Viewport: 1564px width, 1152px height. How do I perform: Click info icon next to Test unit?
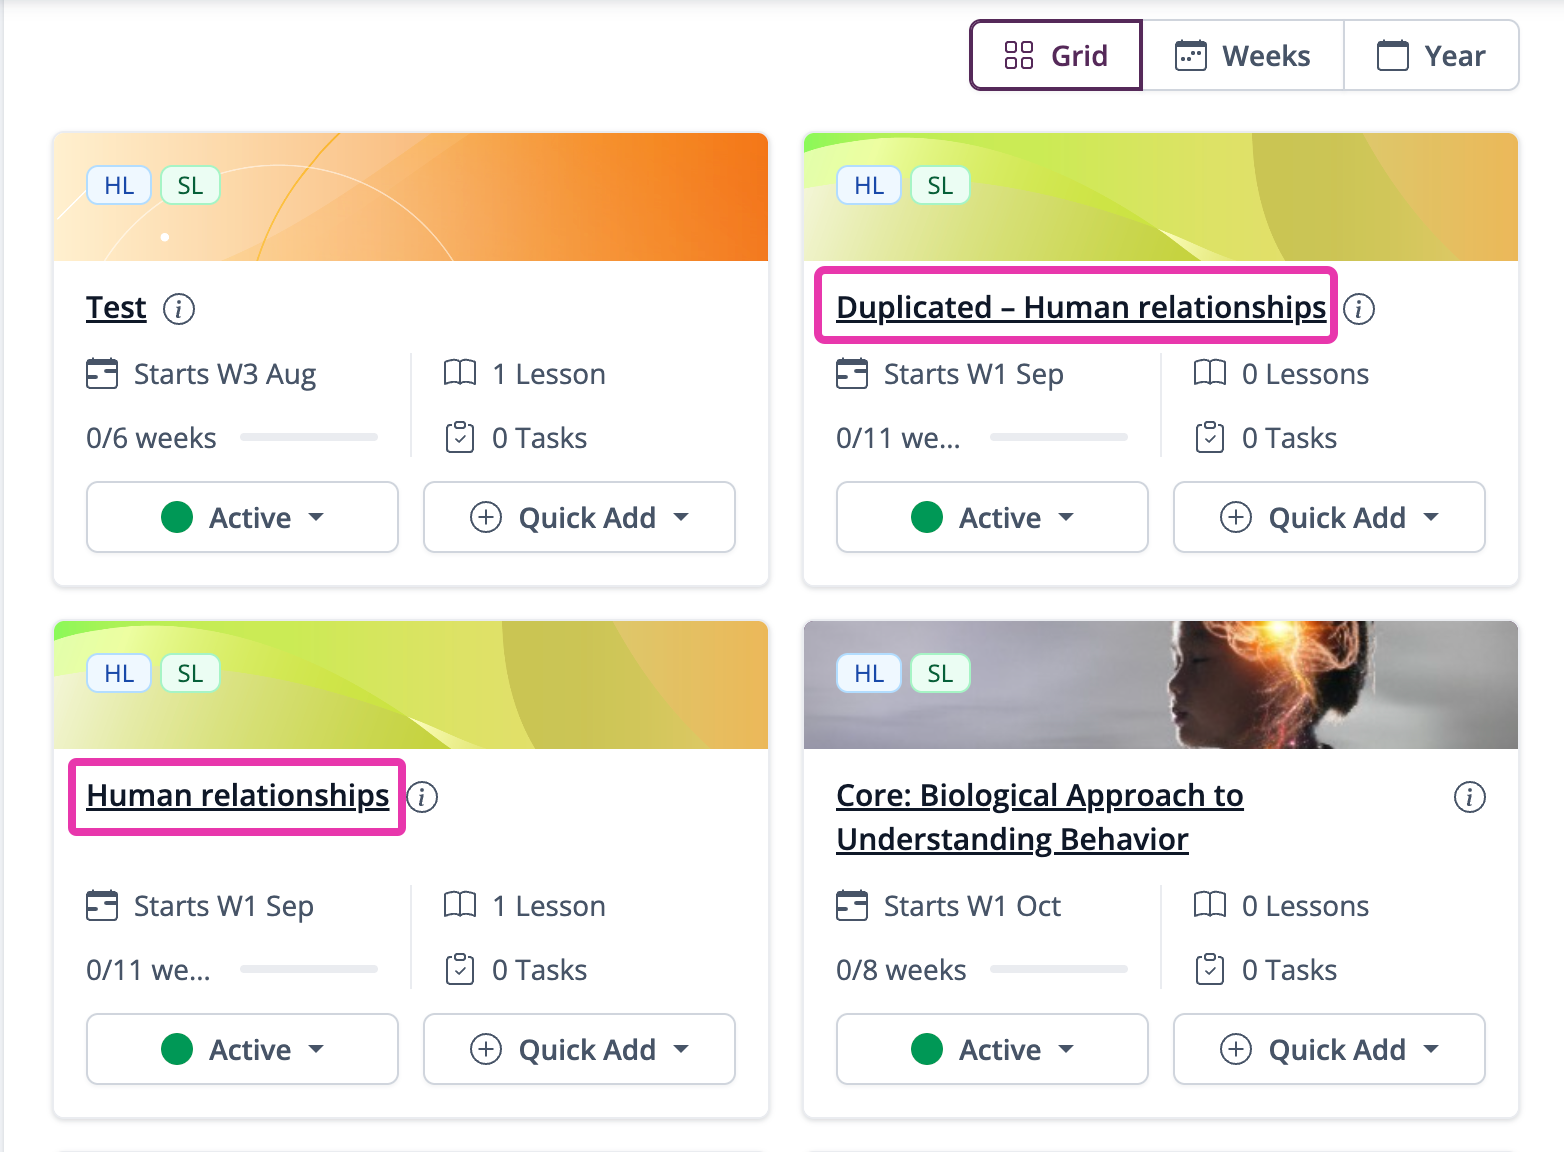point(179,309)
